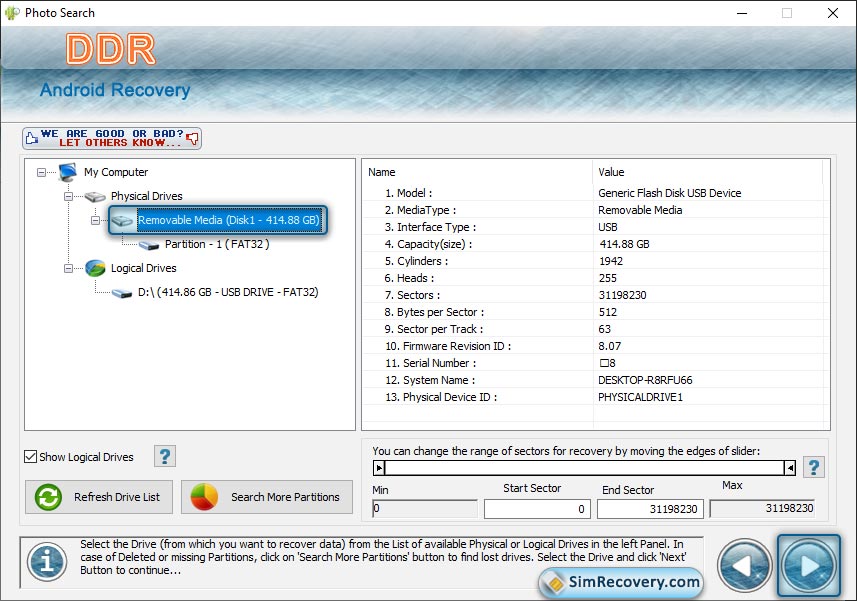Open help for sector range slider
The width and height of the screenshot is (857, 601).
pos(814,467)
